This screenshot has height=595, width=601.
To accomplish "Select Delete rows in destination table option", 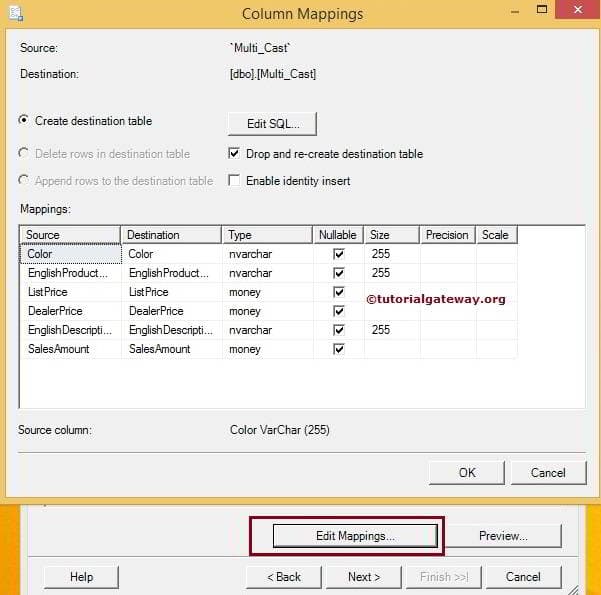I will pyautogui.click(x=24, y=153).
